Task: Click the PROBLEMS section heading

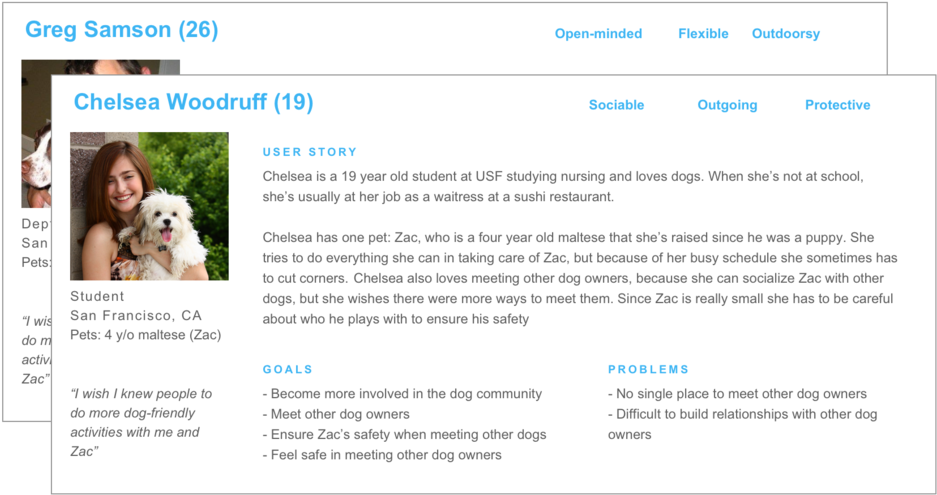Action: (648, 369)
